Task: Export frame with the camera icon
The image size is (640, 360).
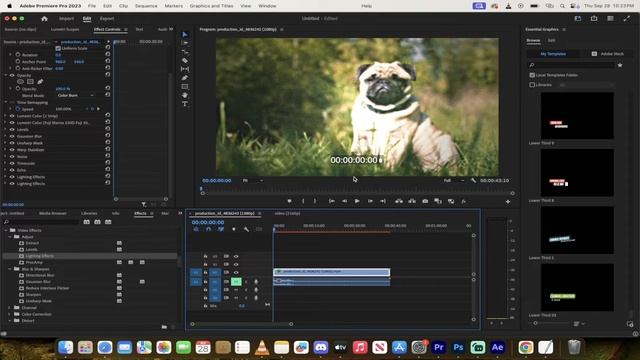Action: pos(425,201)
